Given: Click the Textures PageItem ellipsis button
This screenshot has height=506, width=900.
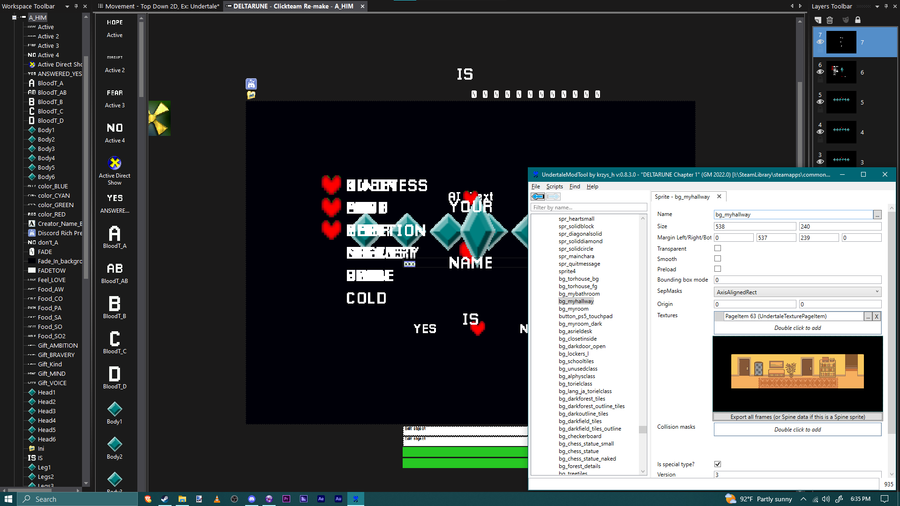Looking at the screenshot, I should pos(868,316).
